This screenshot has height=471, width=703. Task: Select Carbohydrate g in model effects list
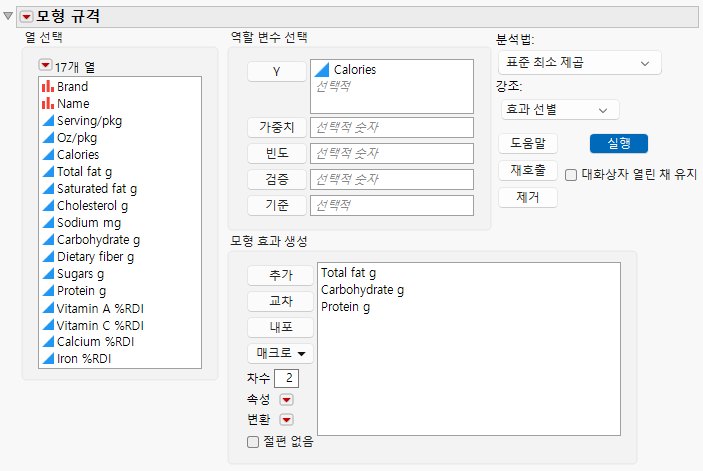[x=362, y=290]
